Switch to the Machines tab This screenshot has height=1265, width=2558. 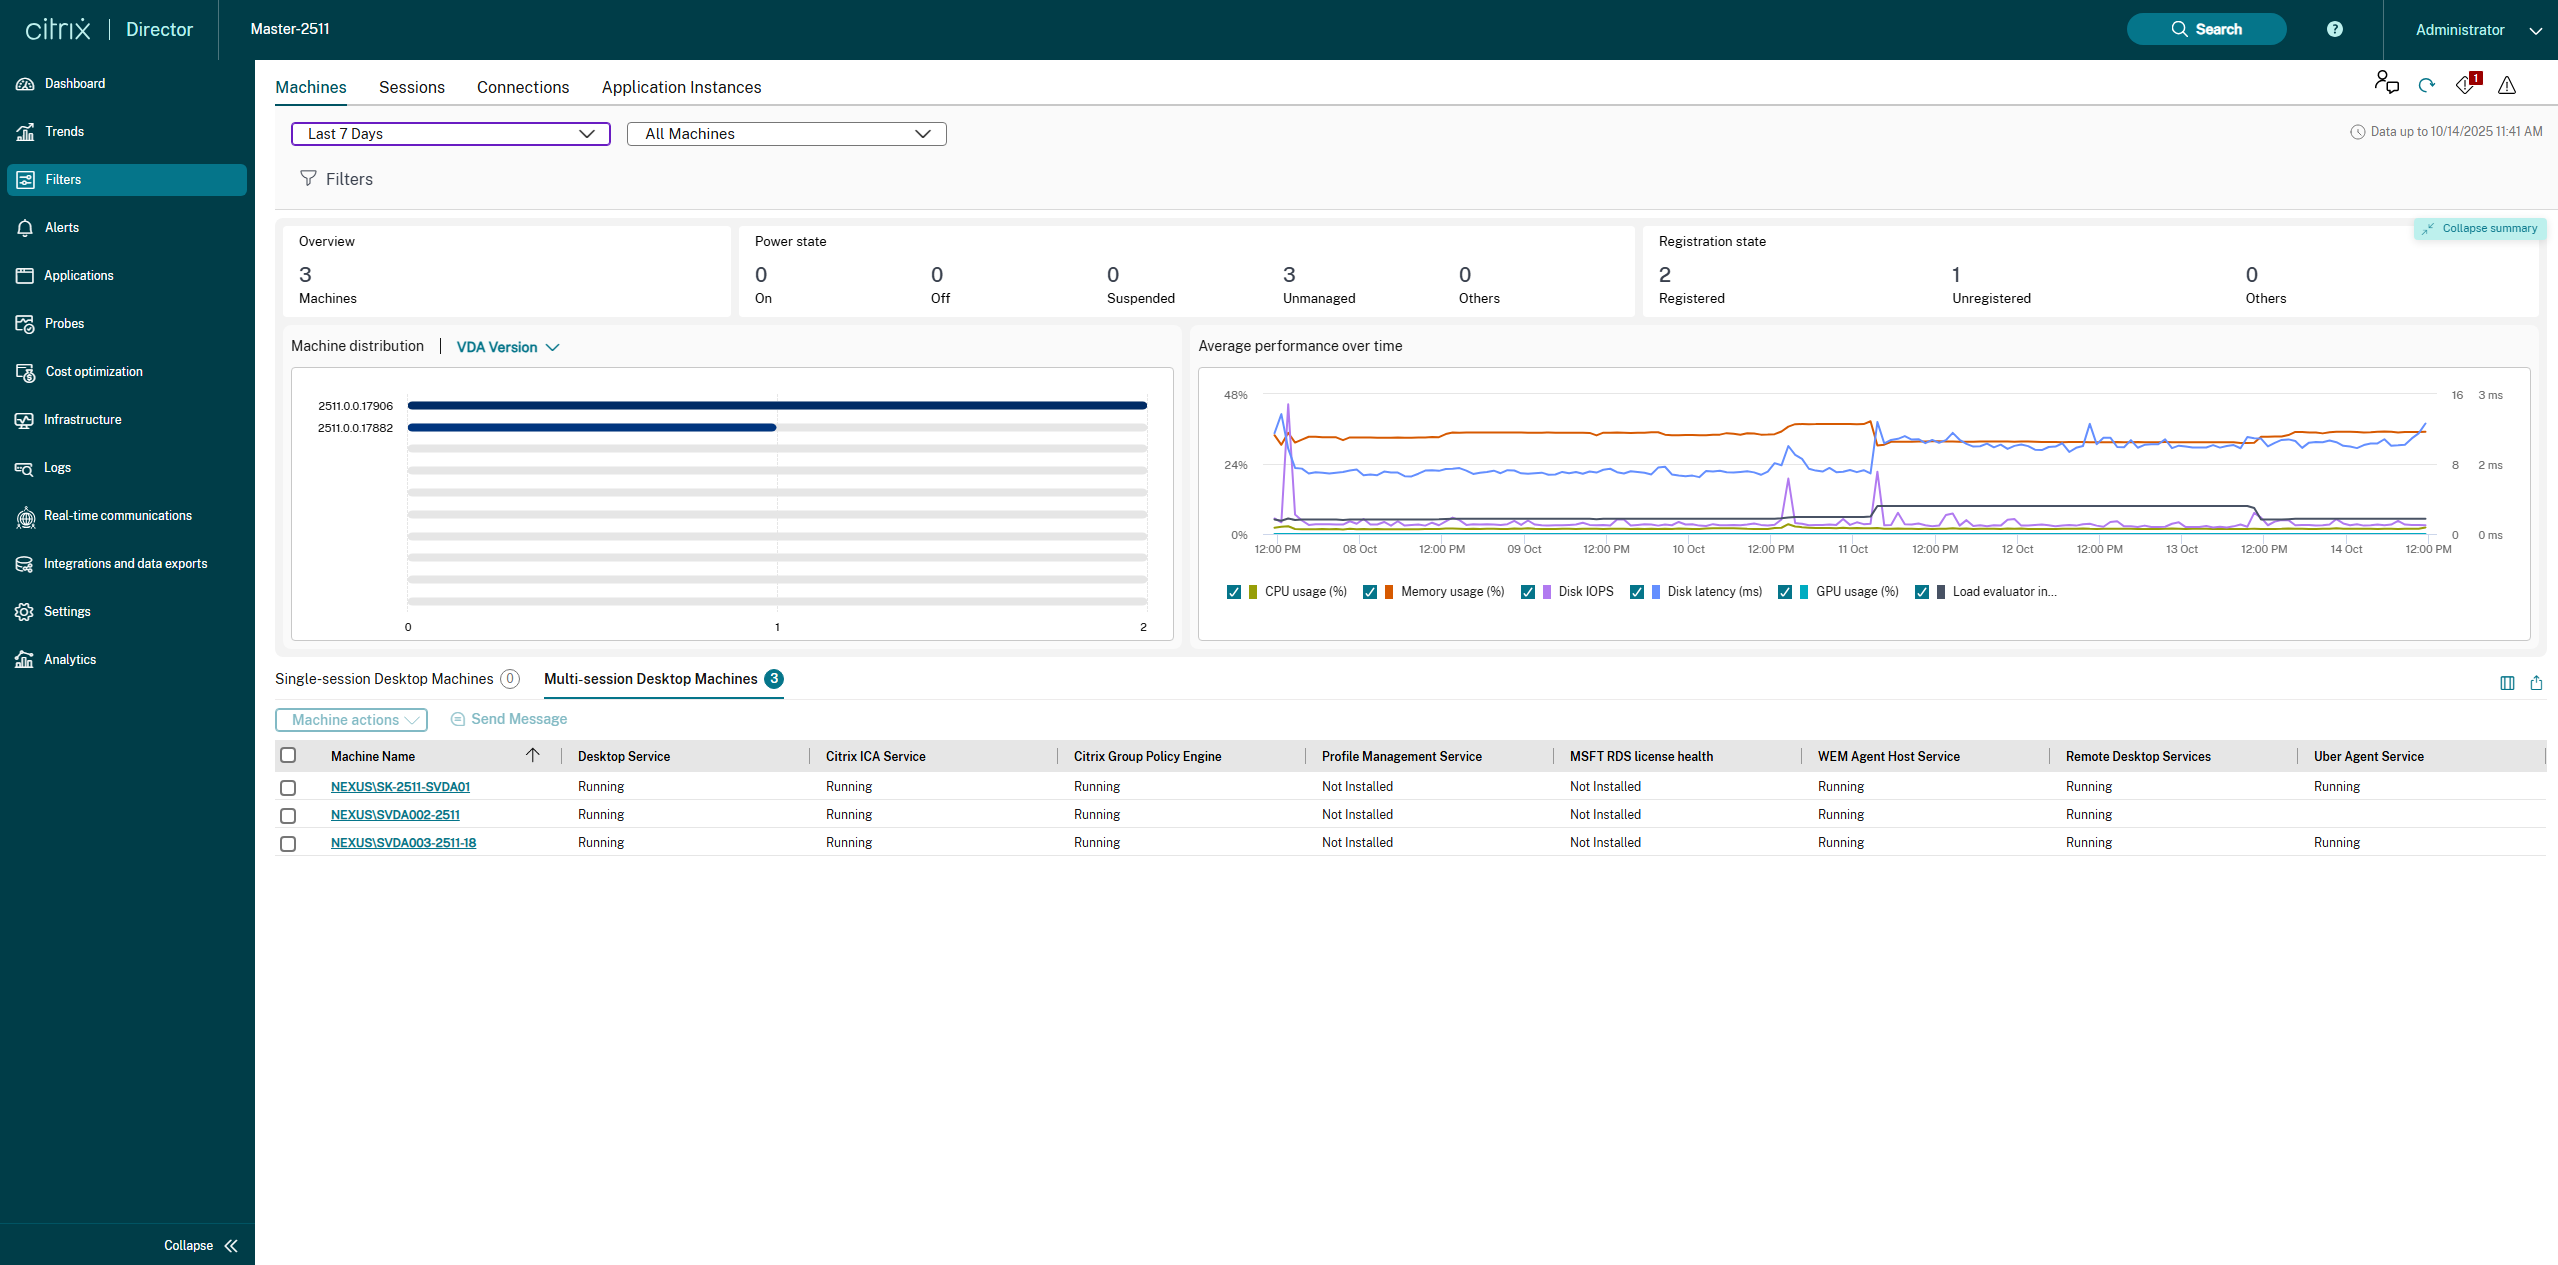click(311, 87)
